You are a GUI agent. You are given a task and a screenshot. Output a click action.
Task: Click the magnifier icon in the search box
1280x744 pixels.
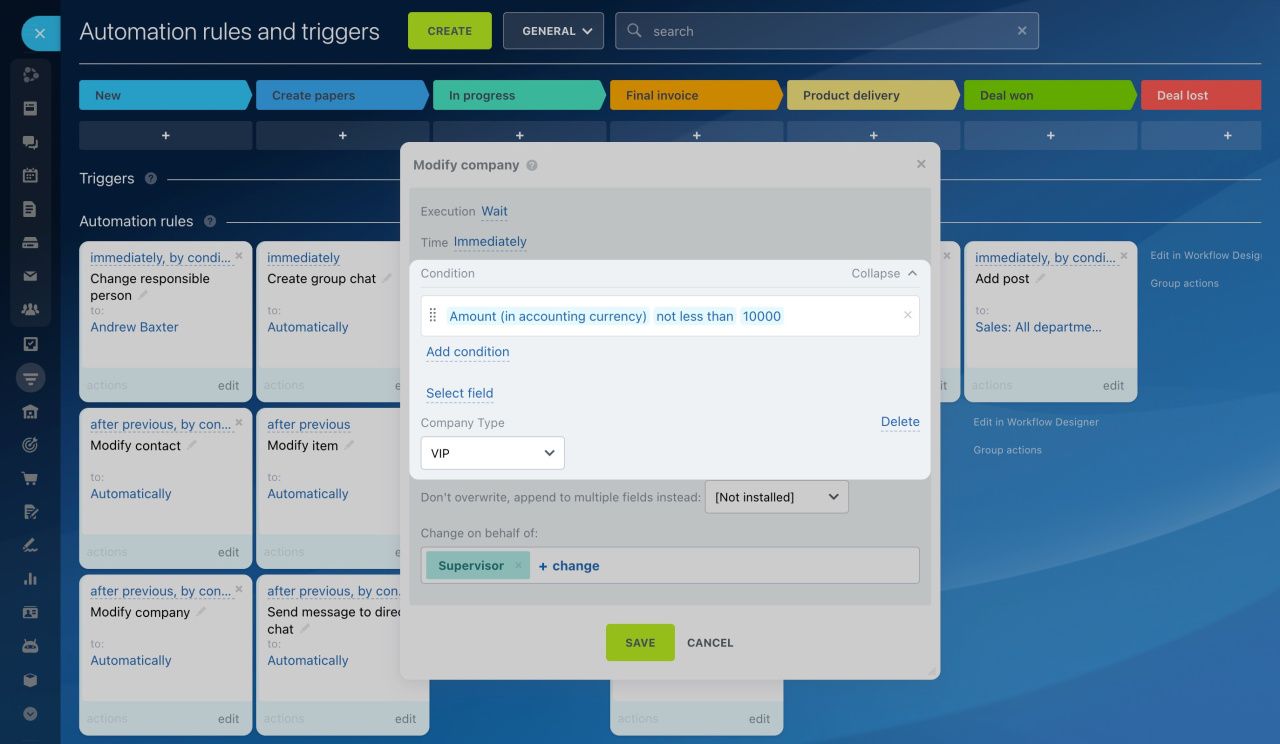tap(634, 31)
